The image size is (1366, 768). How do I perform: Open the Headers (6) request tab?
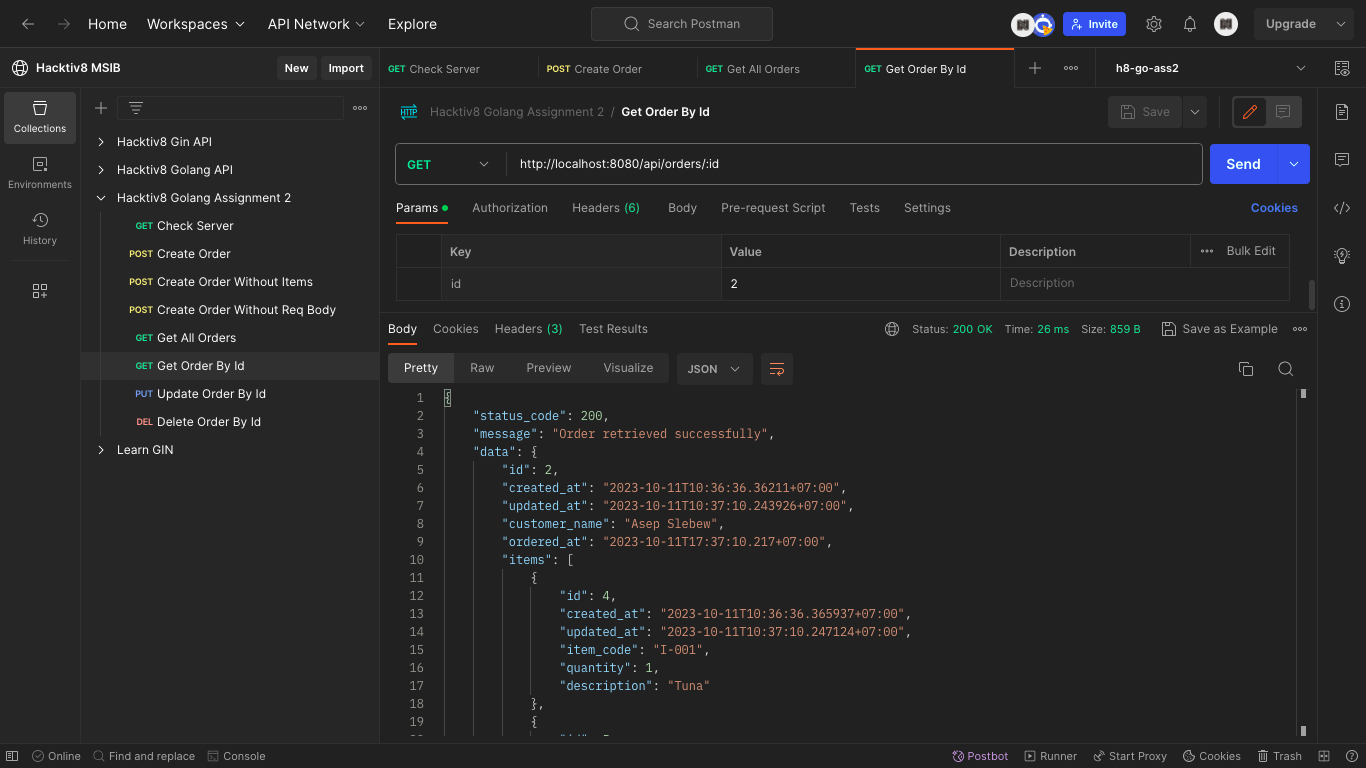[606, 208]
